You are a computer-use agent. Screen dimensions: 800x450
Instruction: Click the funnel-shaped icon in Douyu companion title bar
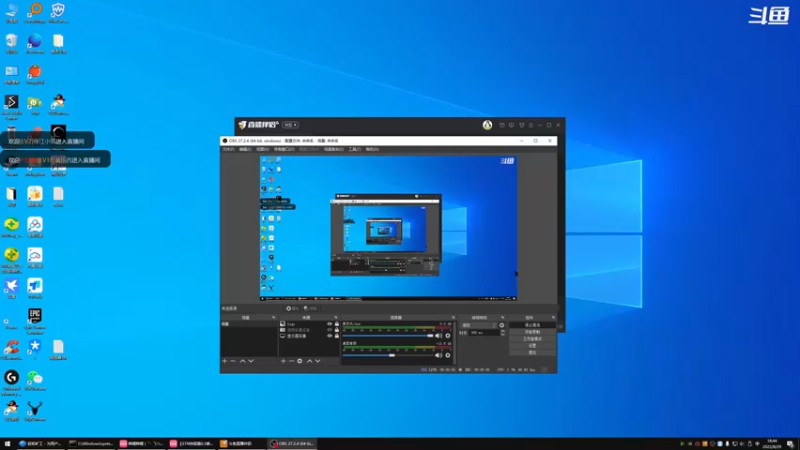pyautogui.click(x=521, y=125)
